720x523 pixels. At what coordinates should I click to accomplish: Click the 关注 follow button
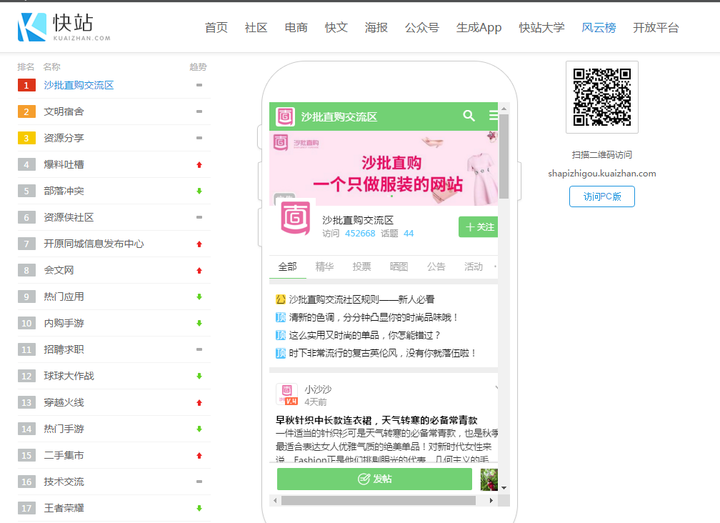[478, 227]
